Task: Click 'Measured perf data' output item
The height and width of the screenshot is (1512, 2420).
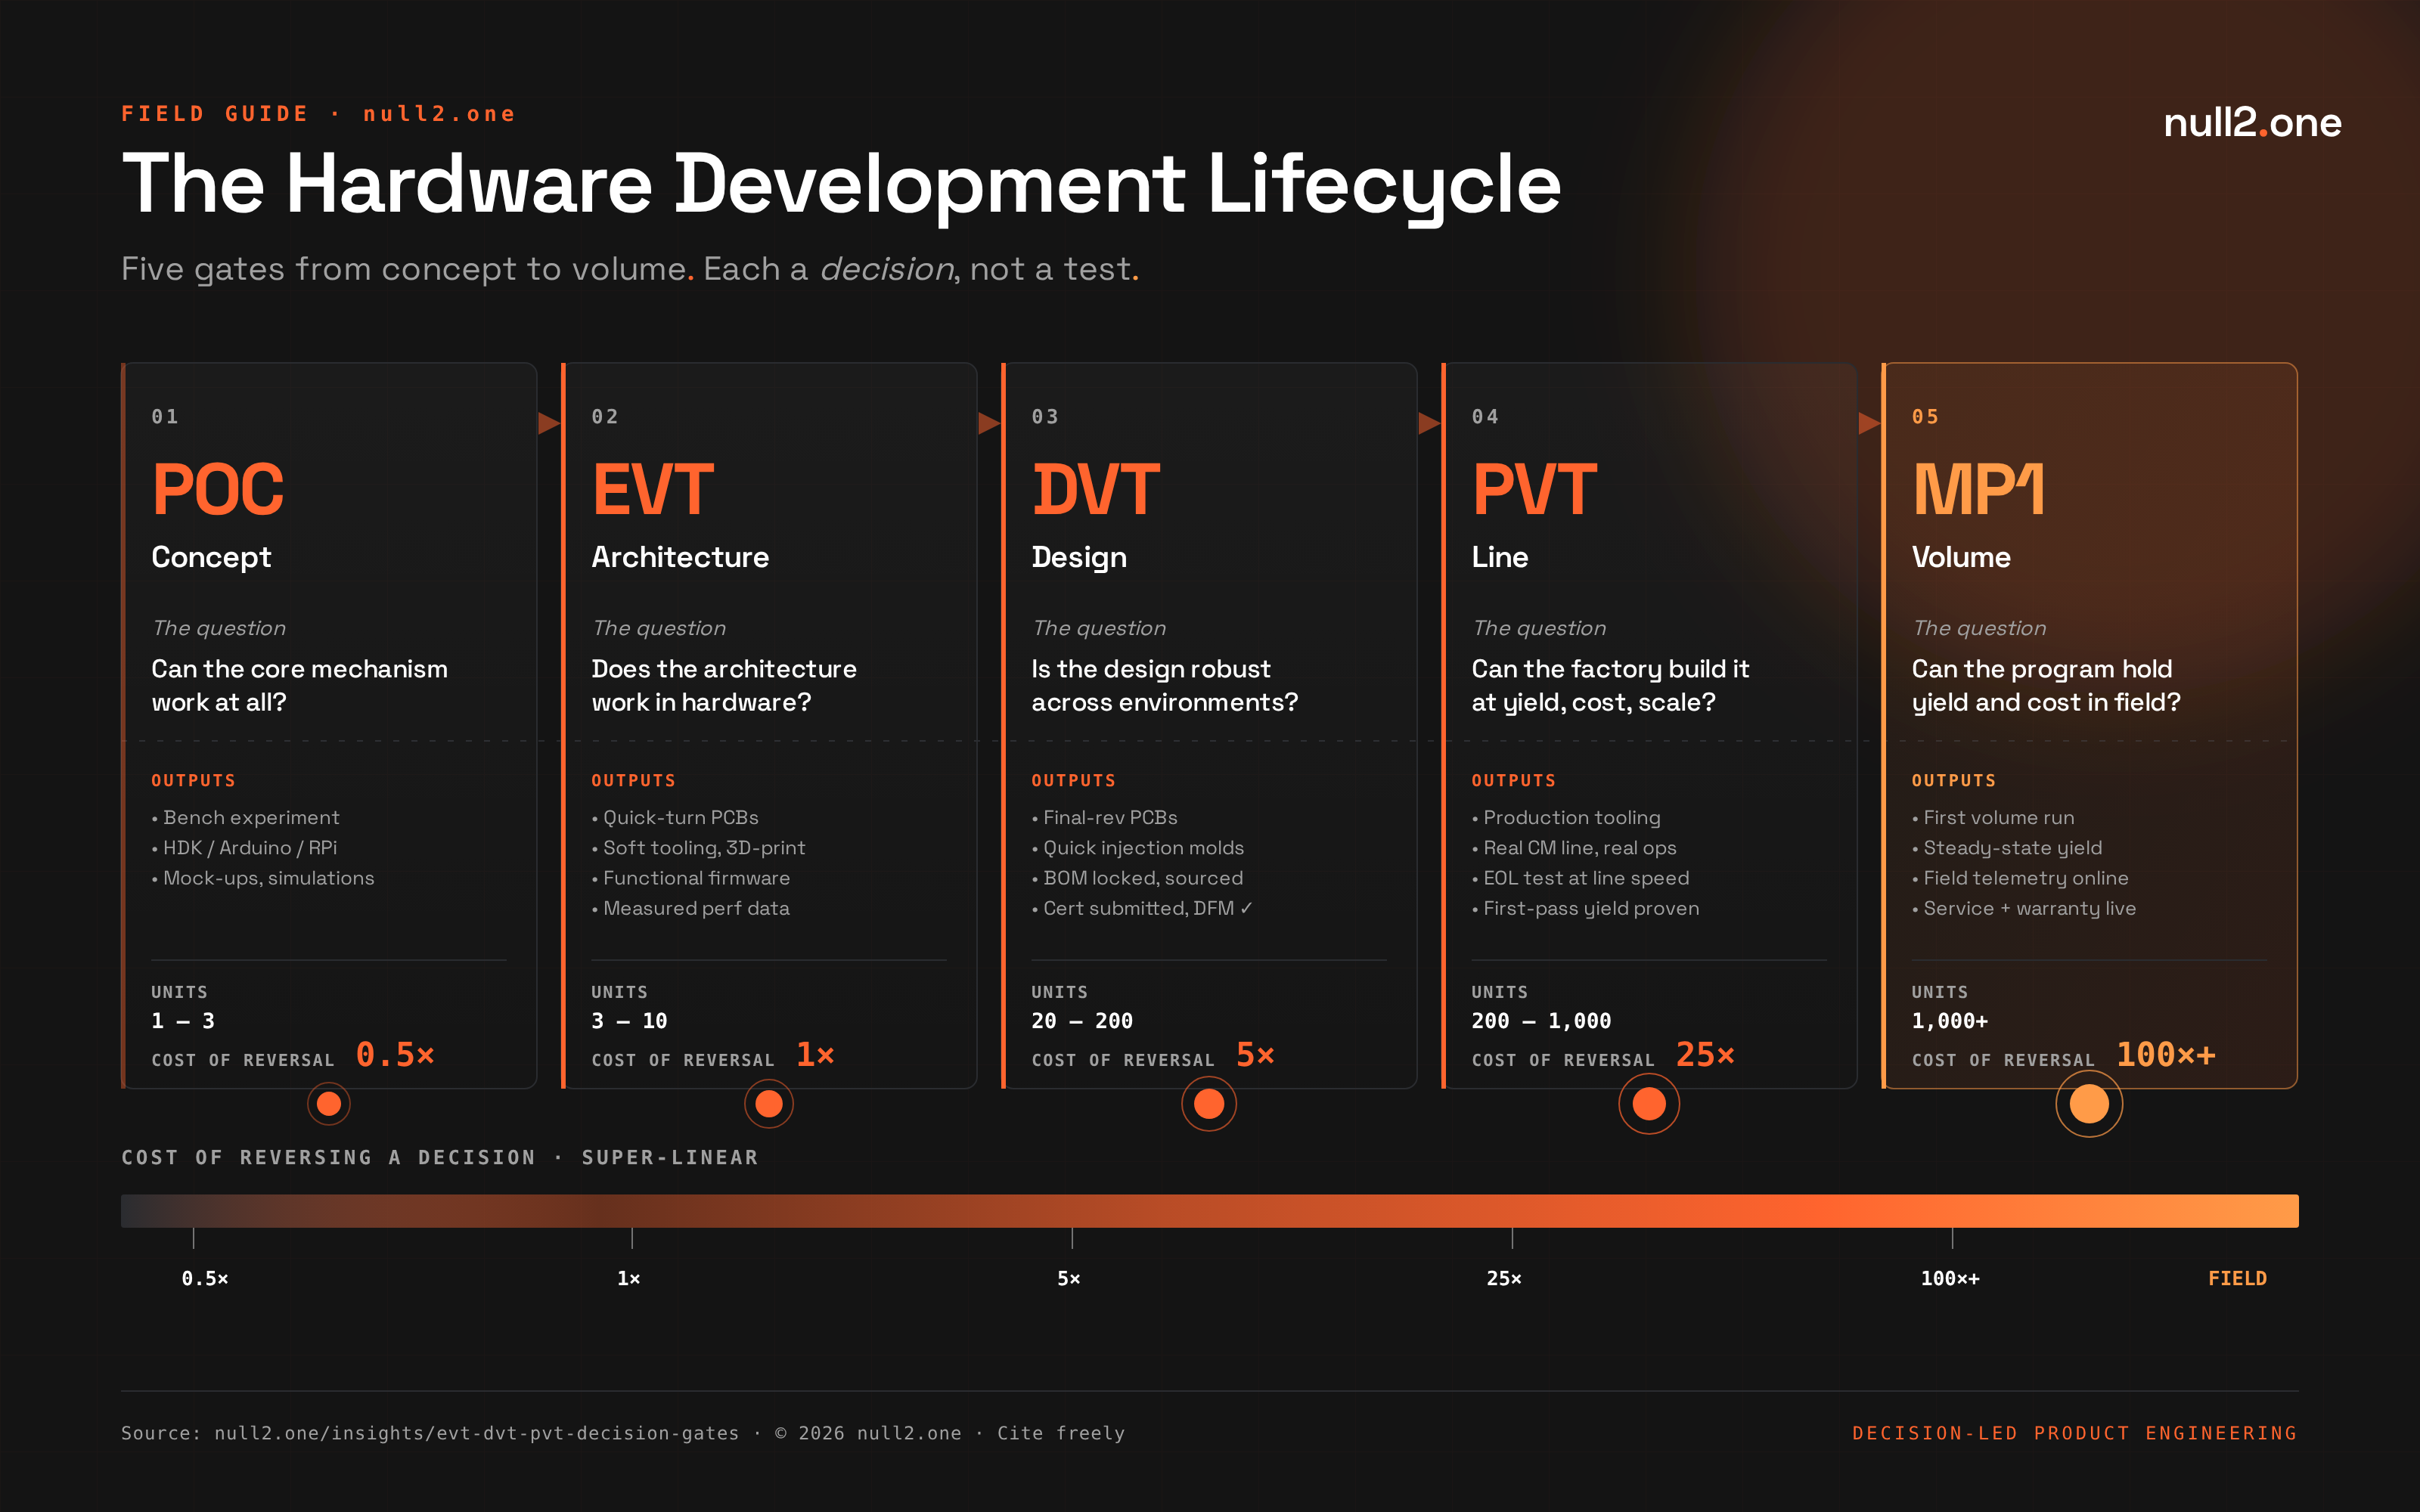Action: (x=696, y=908)
